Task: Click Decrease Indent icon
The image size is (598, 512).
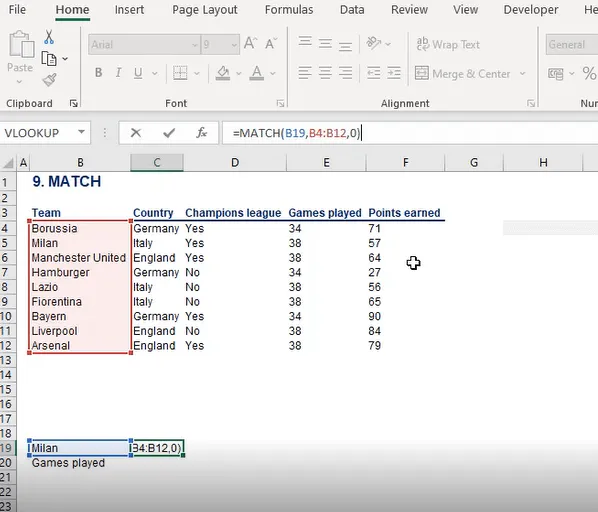Action: pos(373,72)
